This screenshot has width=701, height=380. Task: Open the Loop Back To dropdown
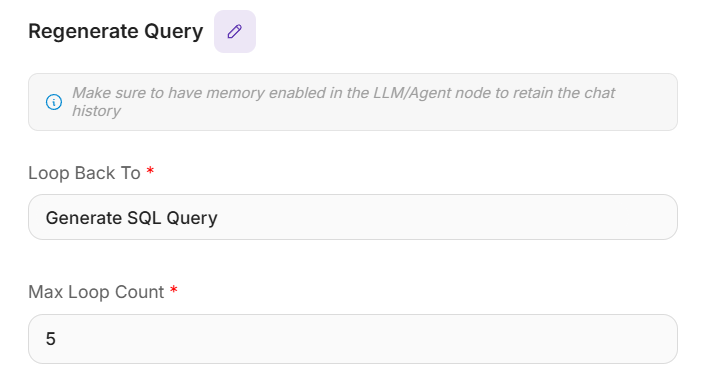(353, 217)
